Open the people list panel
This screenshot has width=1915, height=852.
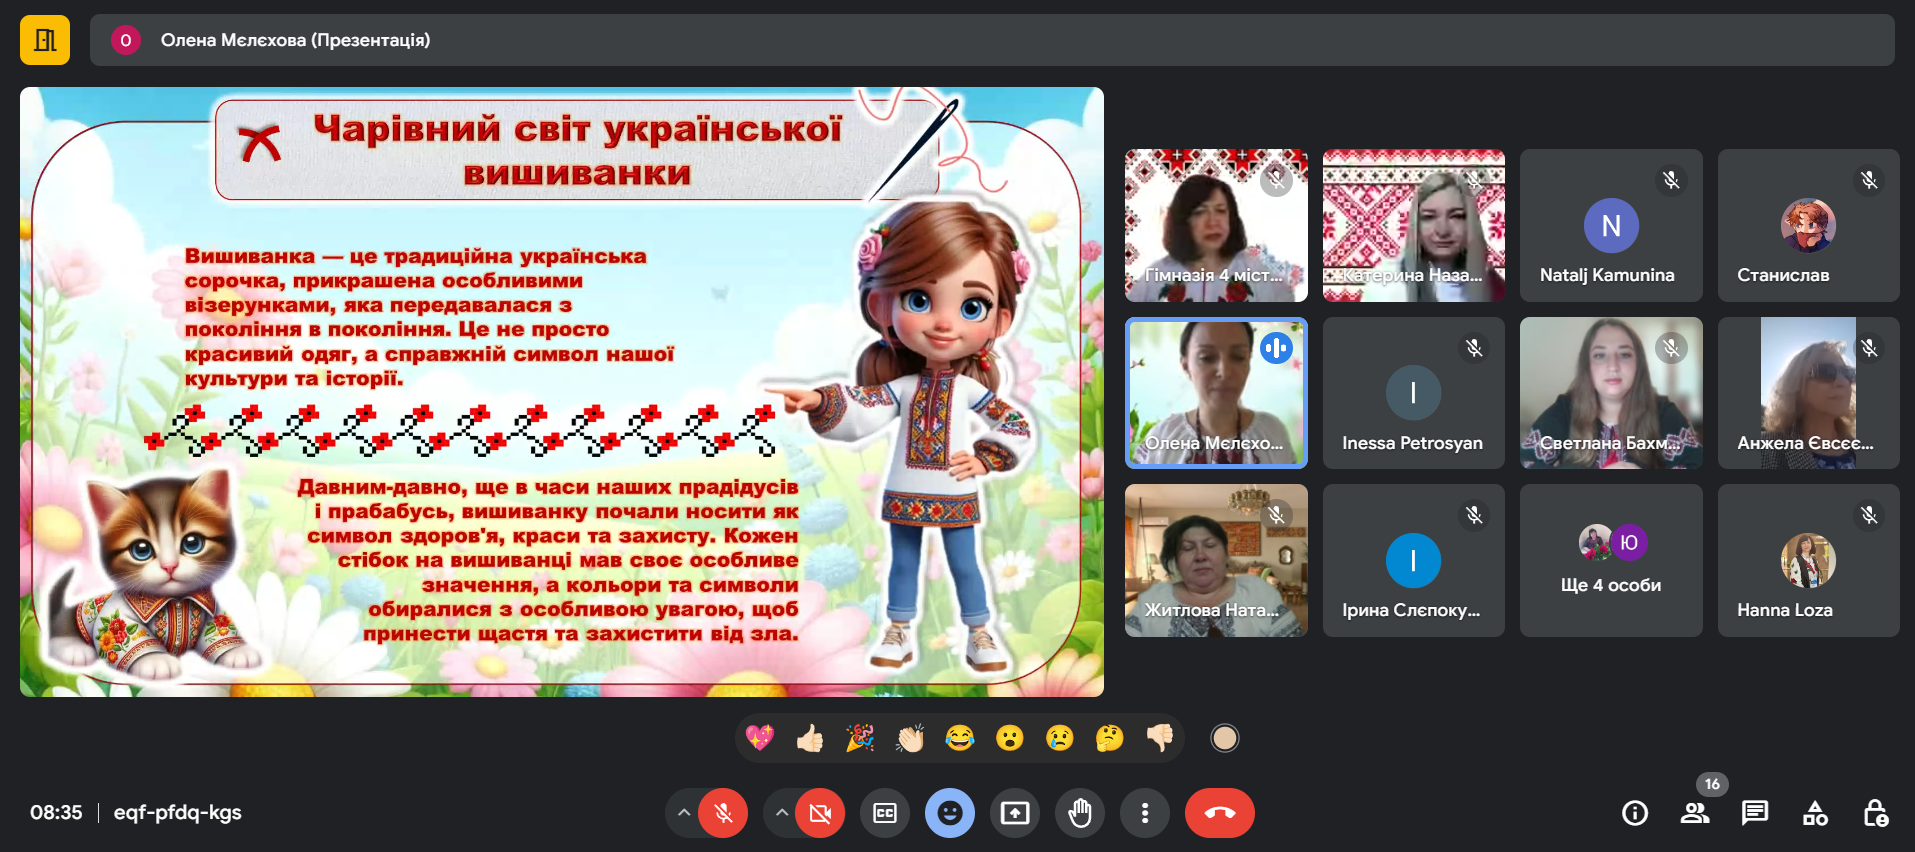(x=1695, y=813)
